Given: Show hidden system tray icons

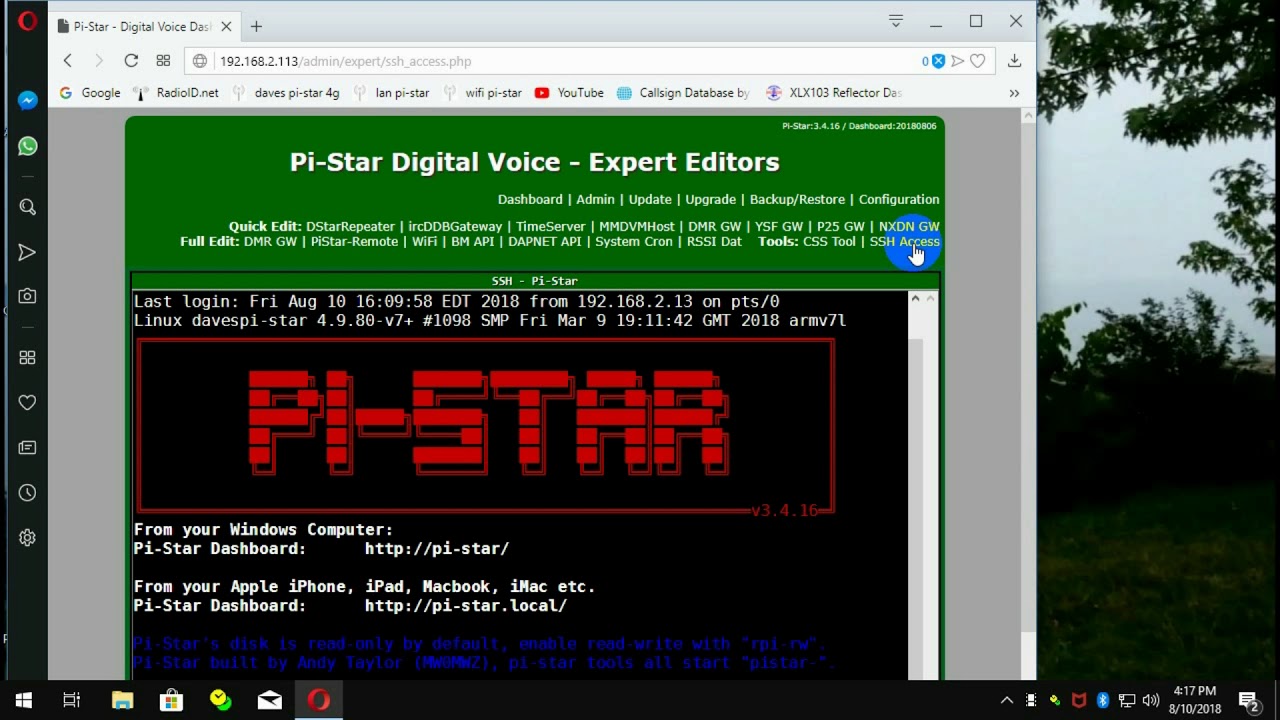Looking at the screenshot, I should point(1007,700).
